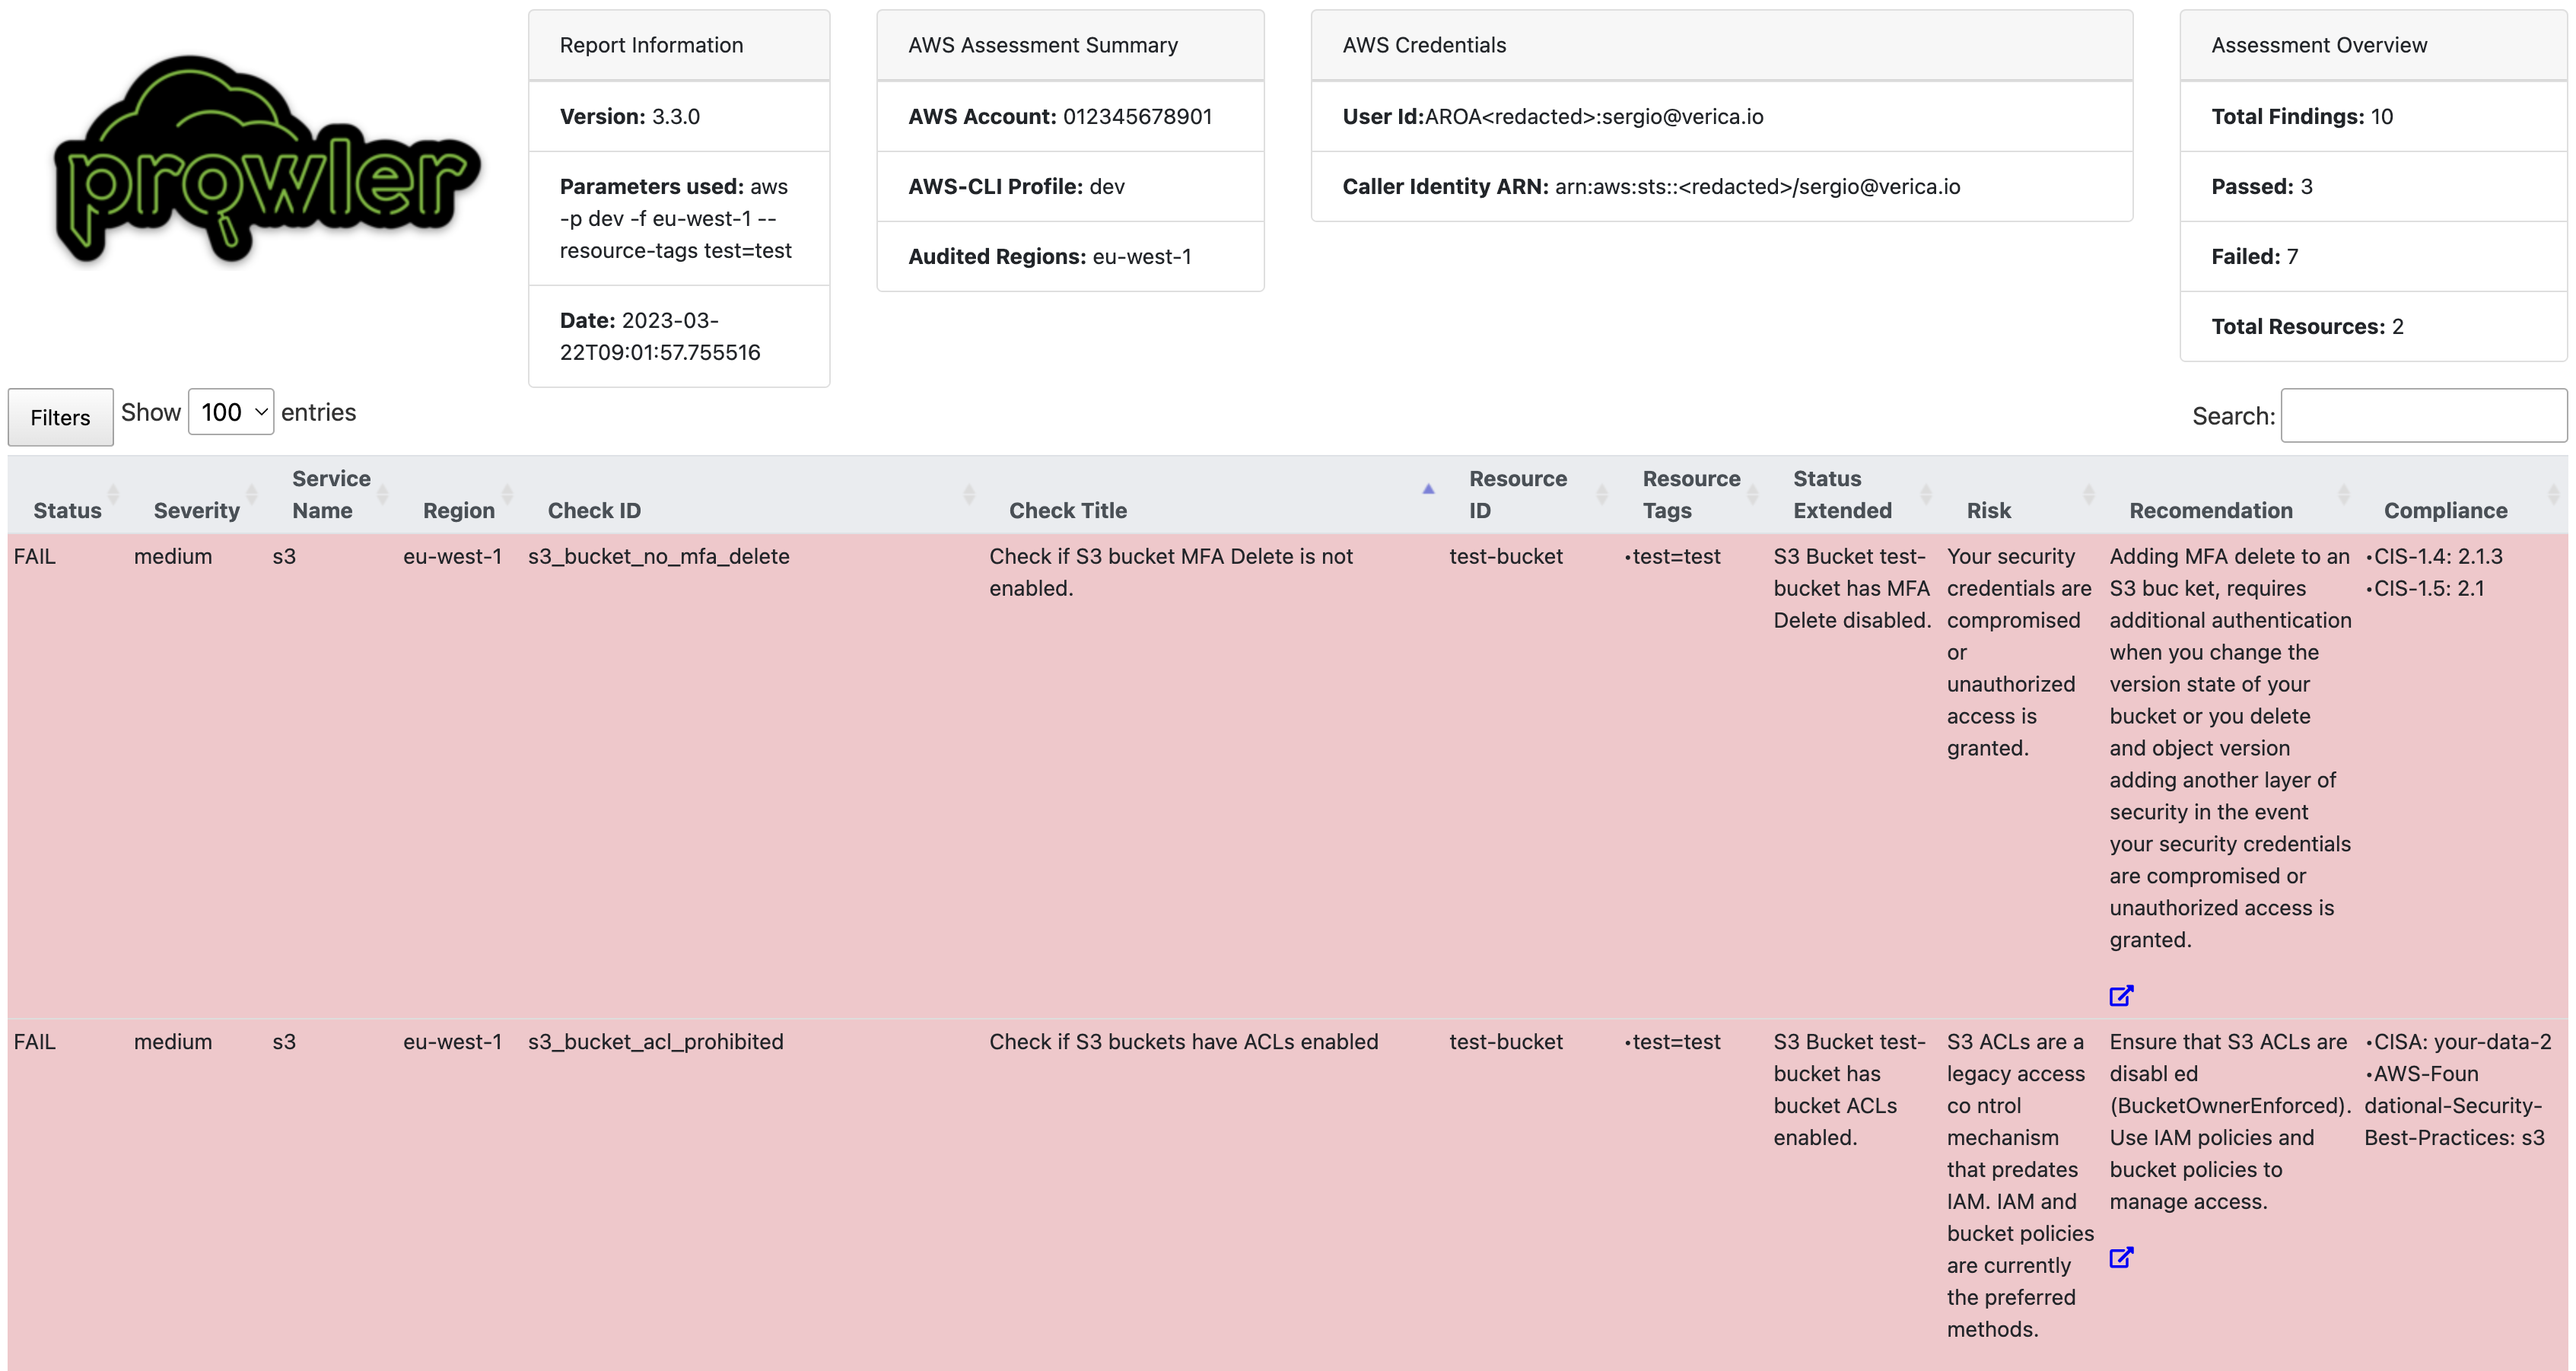Click the Check Title ascending sort arrow

(1428, 489)
